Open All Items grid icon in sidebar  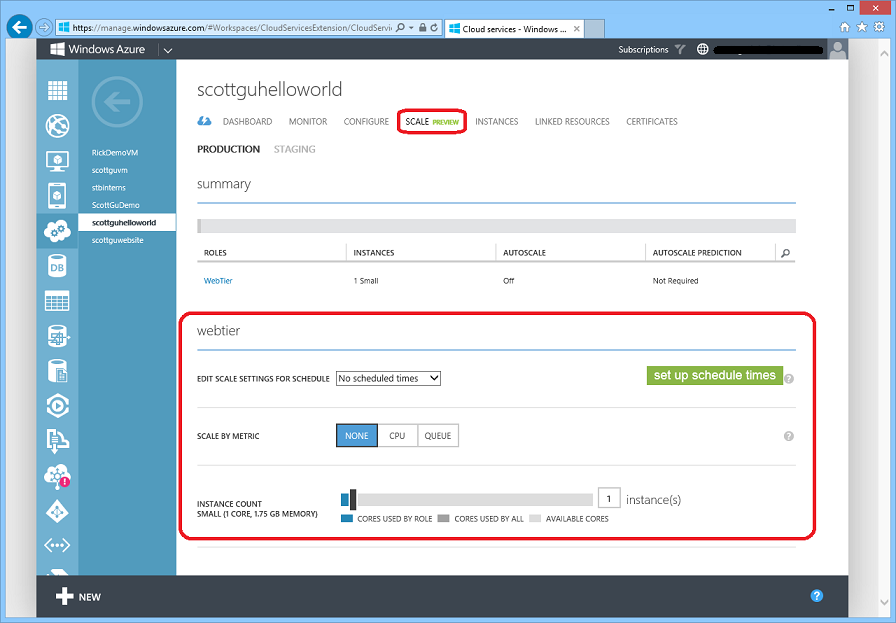pos(57,90)
